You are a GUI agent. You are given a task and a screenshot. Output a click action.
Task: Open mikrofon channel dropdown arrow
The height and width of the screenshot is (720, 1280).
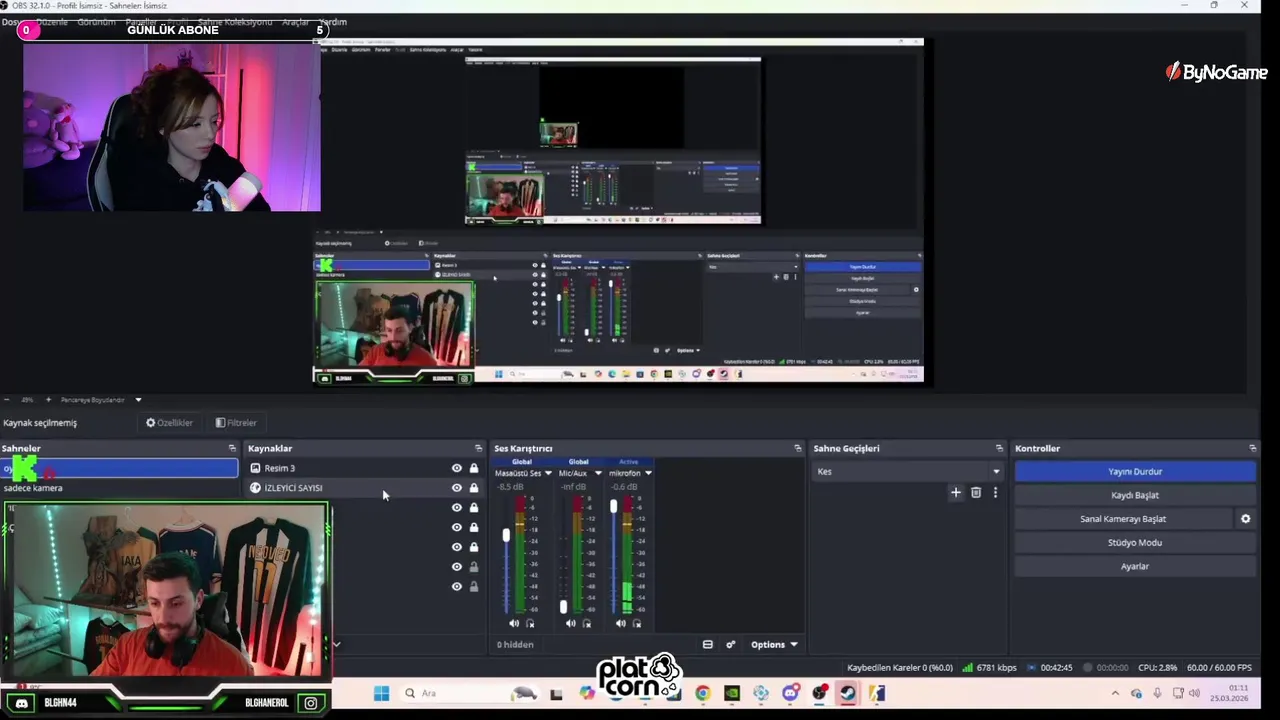(x=648, y=473)
